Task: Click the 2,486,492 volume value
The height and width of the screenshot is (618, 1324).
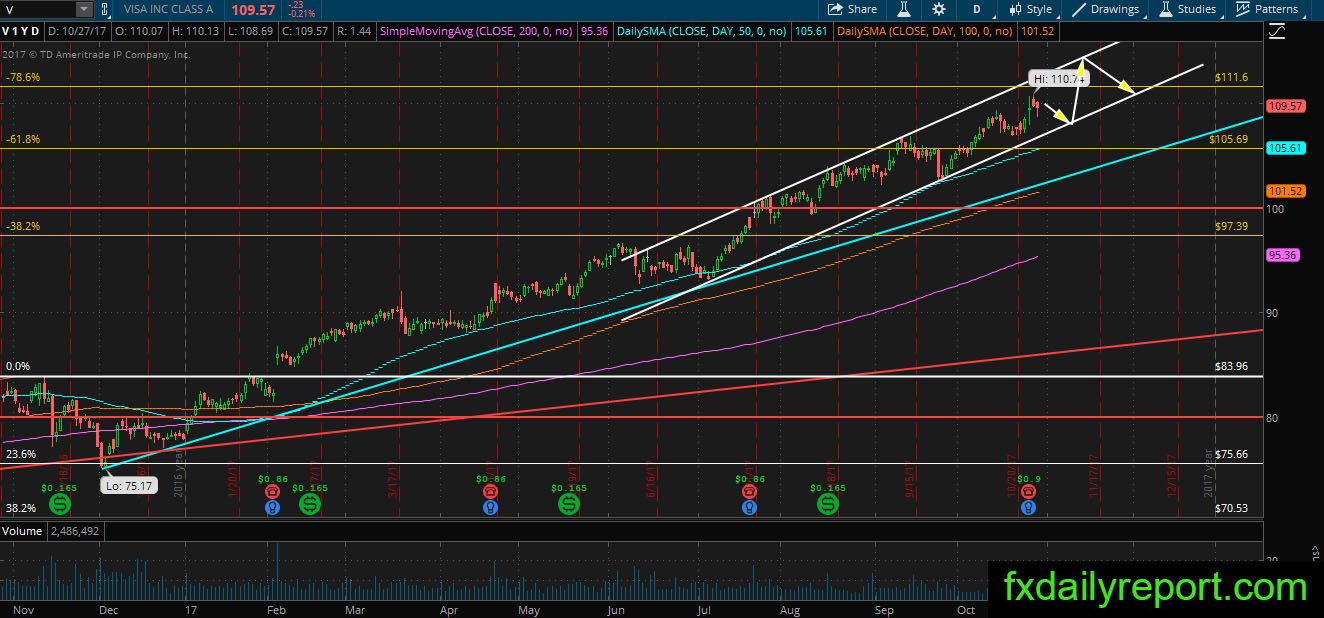Action: (x=73, y=531)
